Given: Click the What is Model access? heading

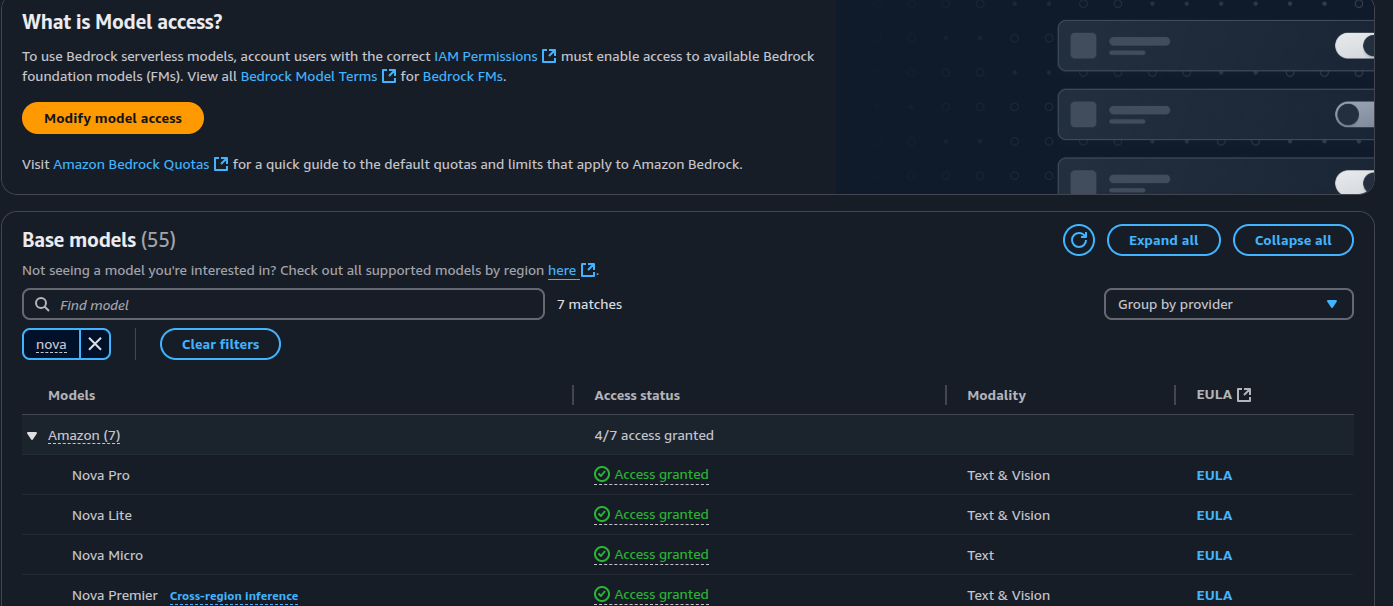Looking at the screenshot, I should point(122,22).
